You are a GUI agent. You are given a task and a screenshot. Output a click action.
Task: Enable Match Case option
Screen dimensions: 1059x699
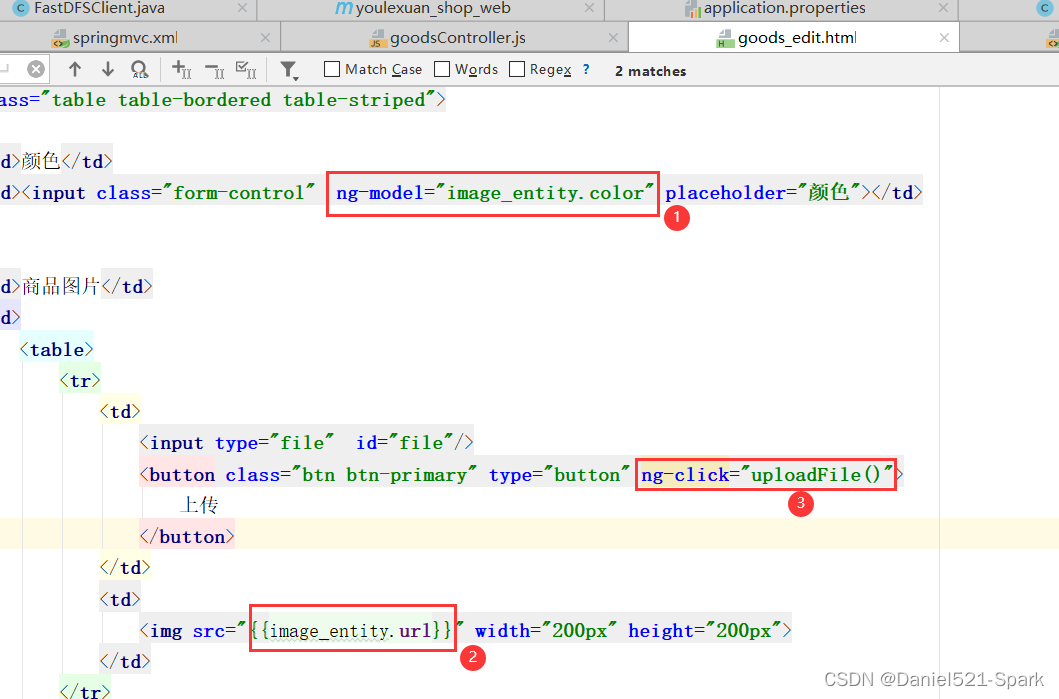(332, 69)
